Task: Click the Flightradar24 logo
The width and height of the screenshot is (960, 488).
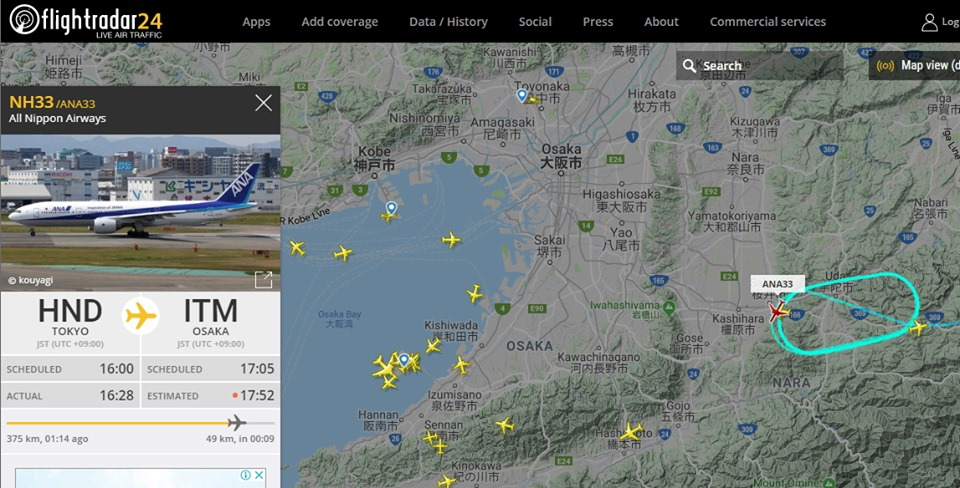Action: click(x=86, y=21)
